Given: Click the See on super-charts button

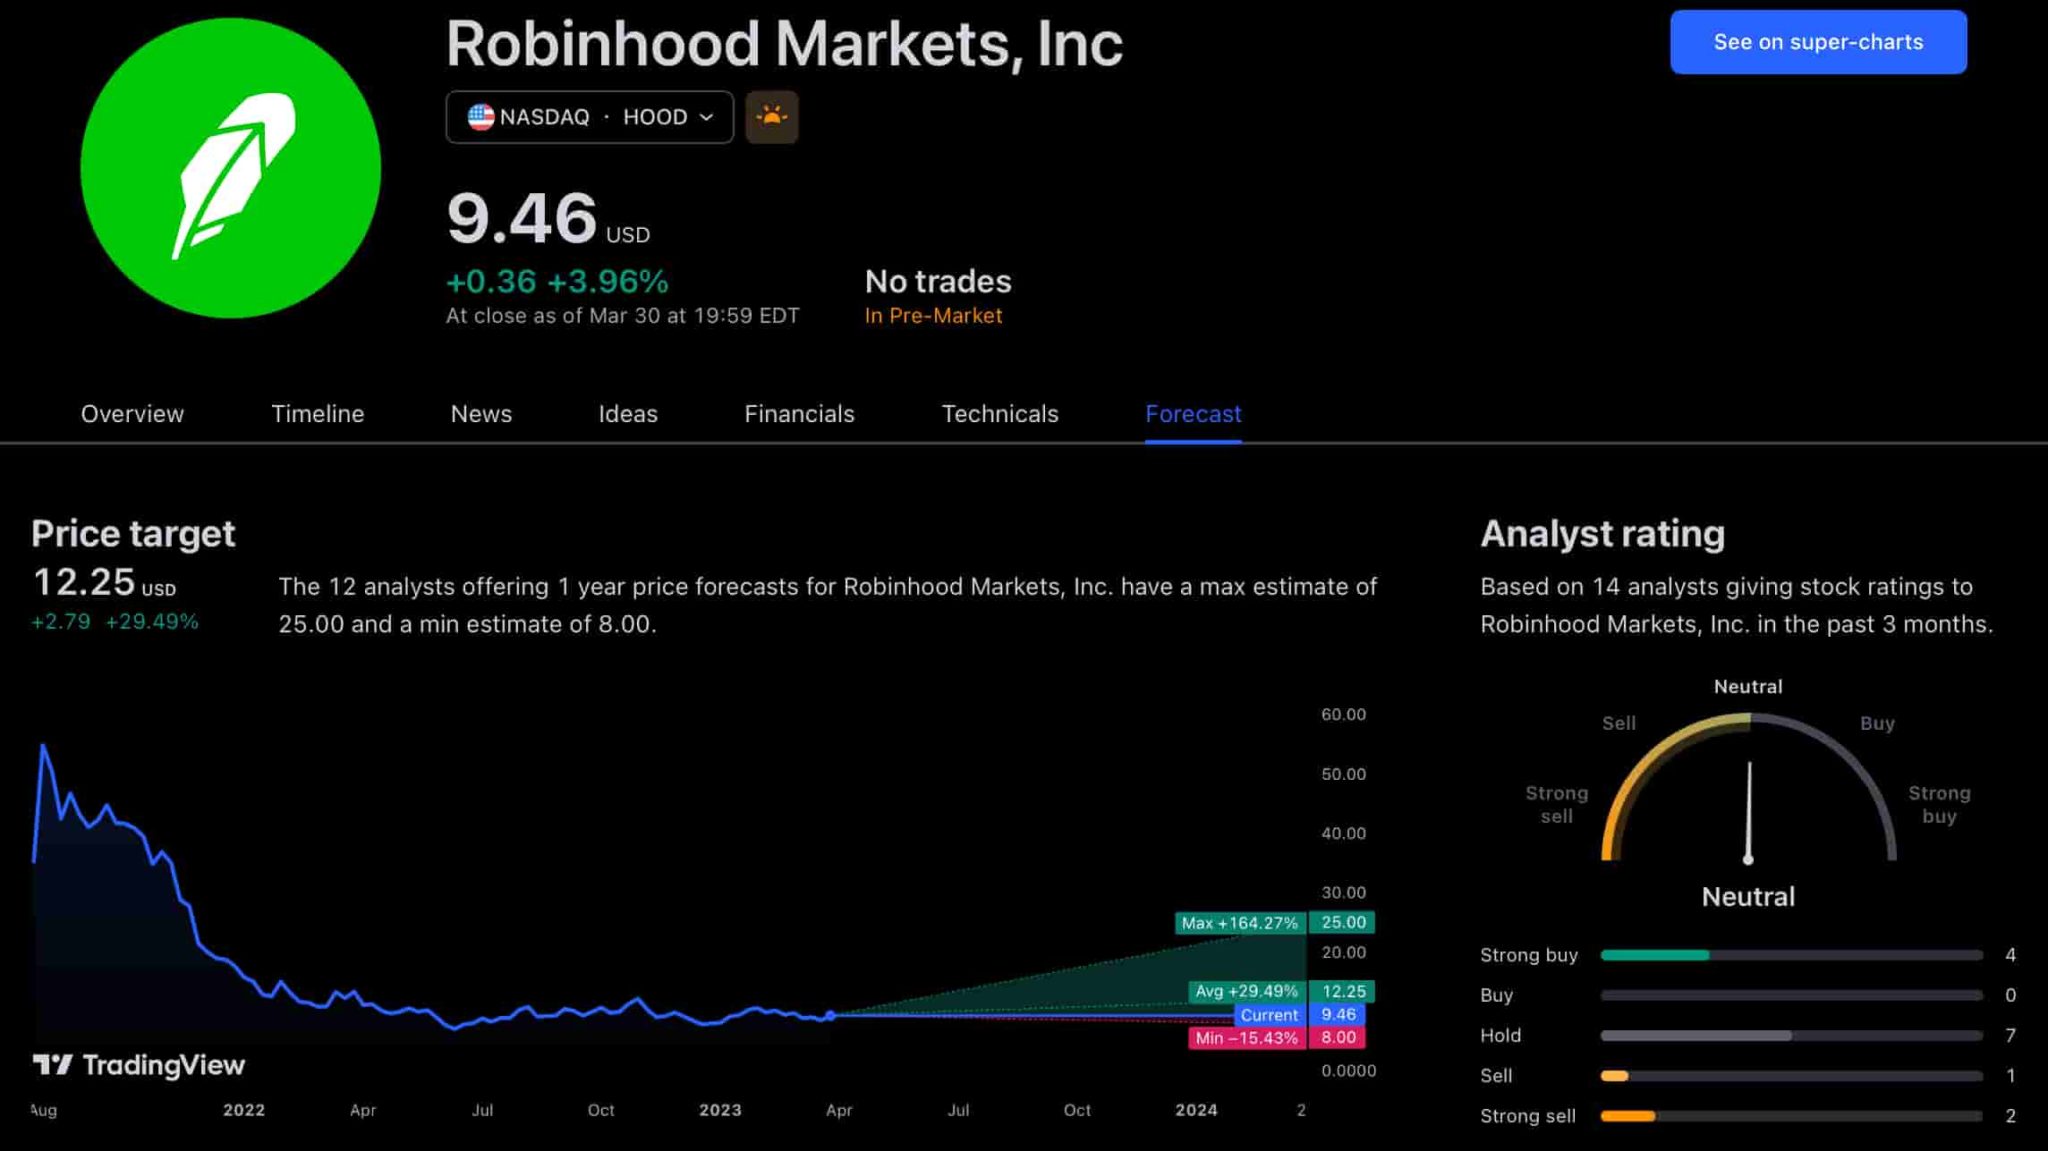Looking at the screenshot, I should pos(1818,42).
